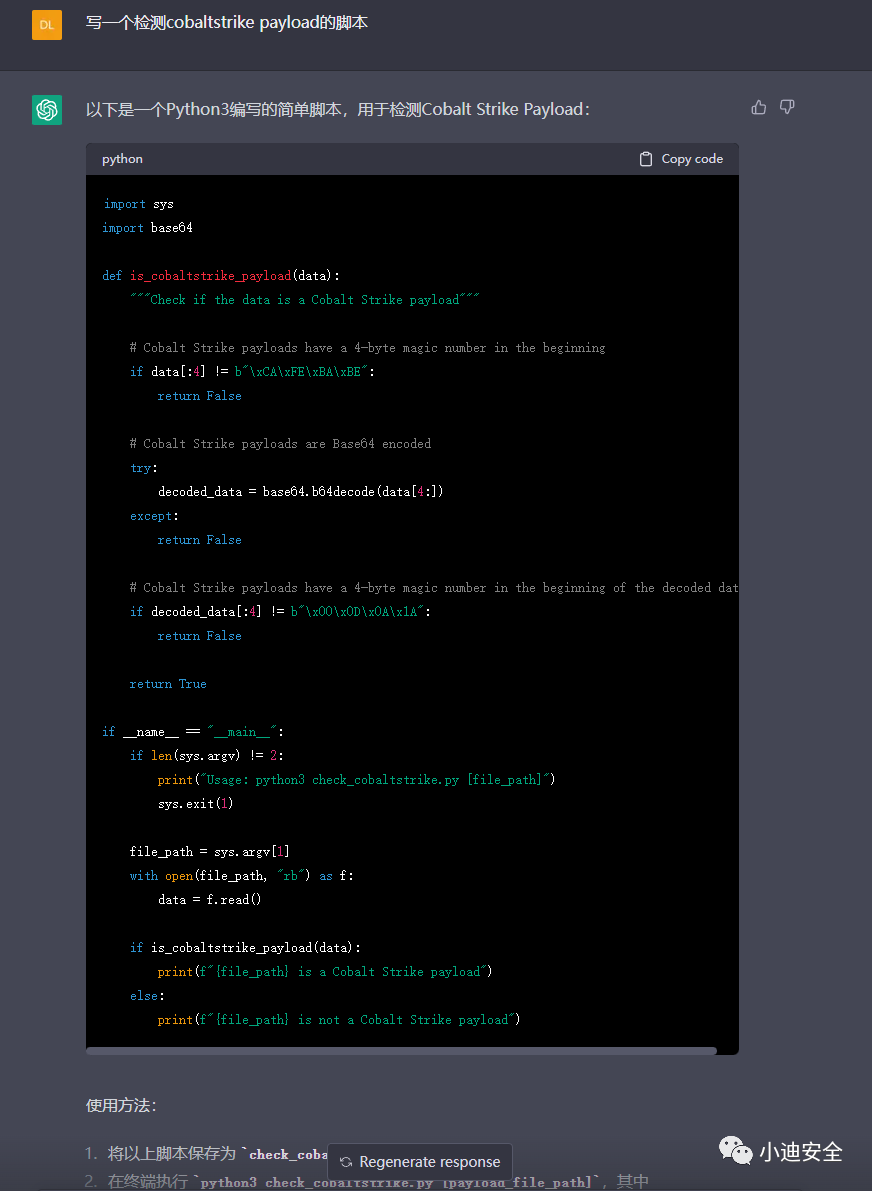Click the 'is not a Cobalt Strike payload' print line
This screenshot has height=1191, width=872.
point(339,1019)
